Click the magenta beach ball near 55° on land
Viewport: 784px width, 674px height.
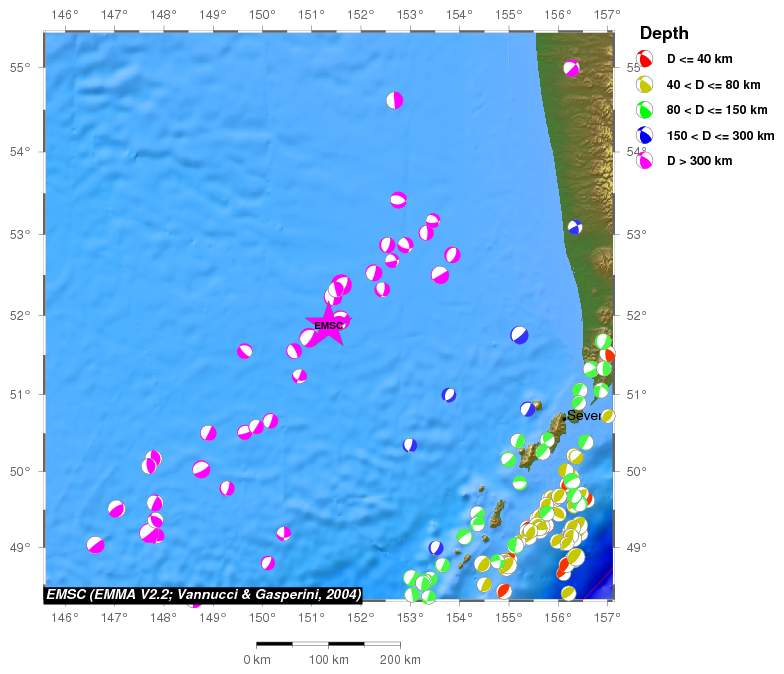(x=571, y=68)
